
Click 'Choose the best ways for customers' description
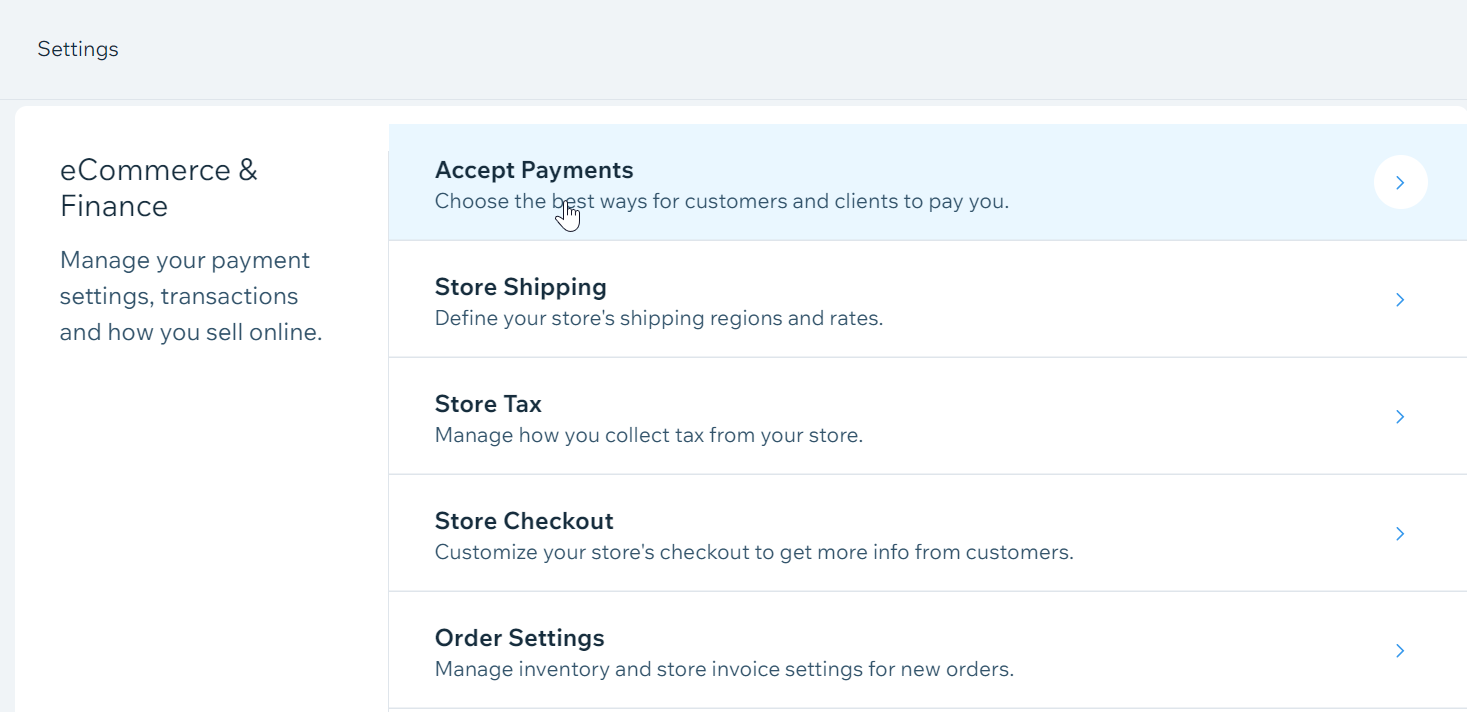pyautogui.click(x=721, y=201)
